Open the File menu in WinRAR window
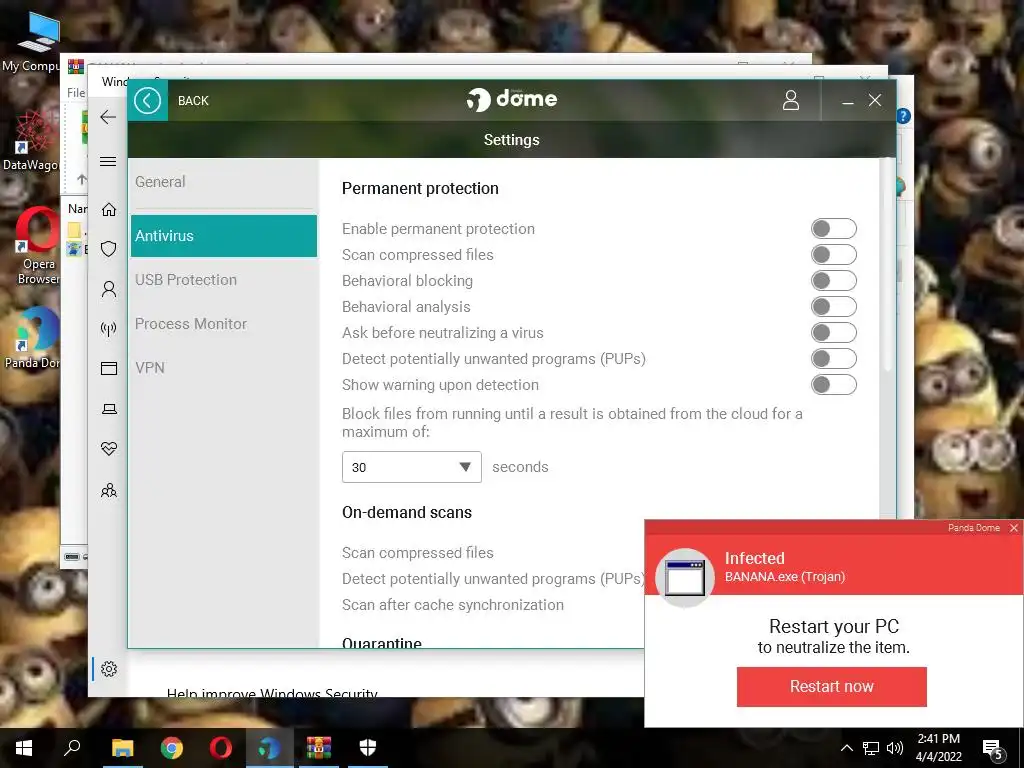 point(76,93)
